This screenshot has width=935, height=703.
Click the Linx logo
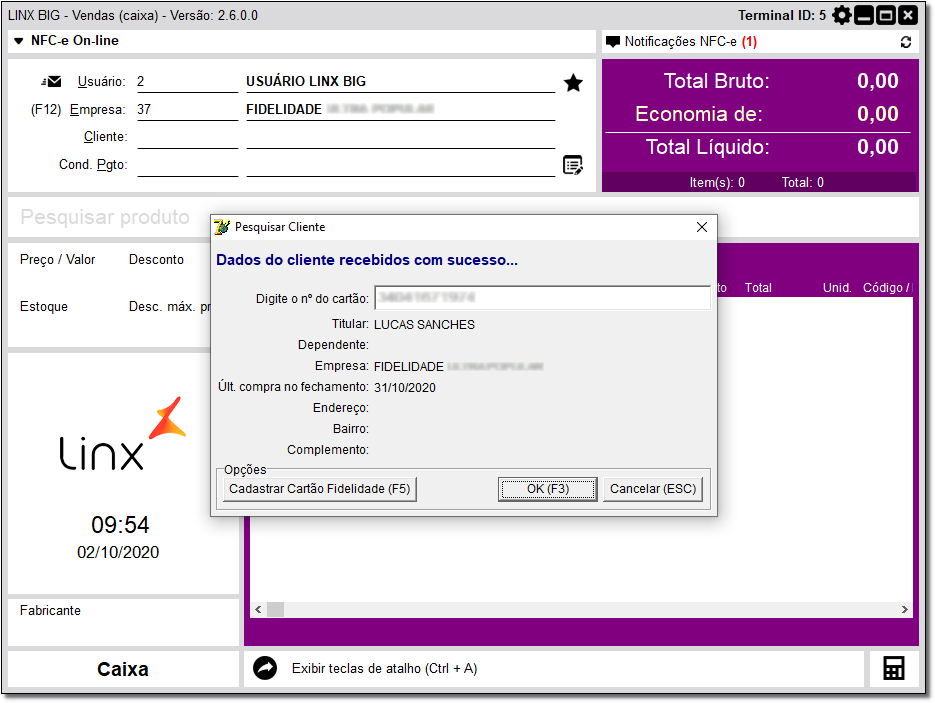point(122,433)
